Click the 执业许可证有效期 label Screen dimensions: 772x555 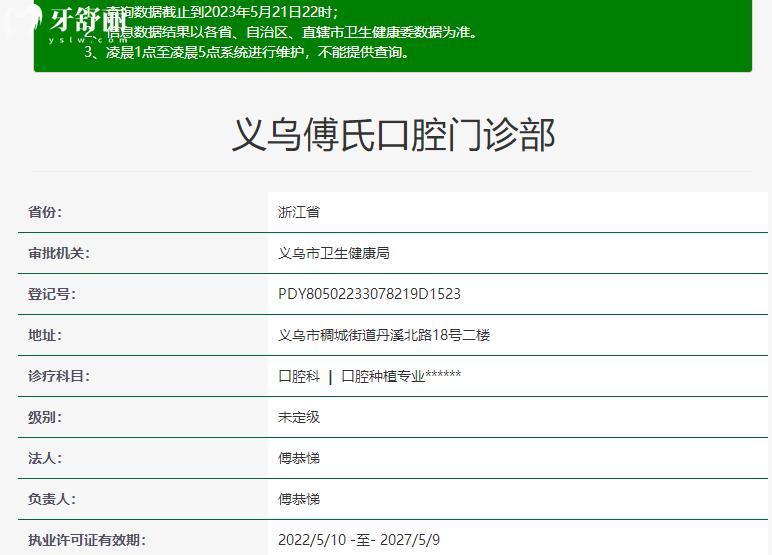coord(87,540)
